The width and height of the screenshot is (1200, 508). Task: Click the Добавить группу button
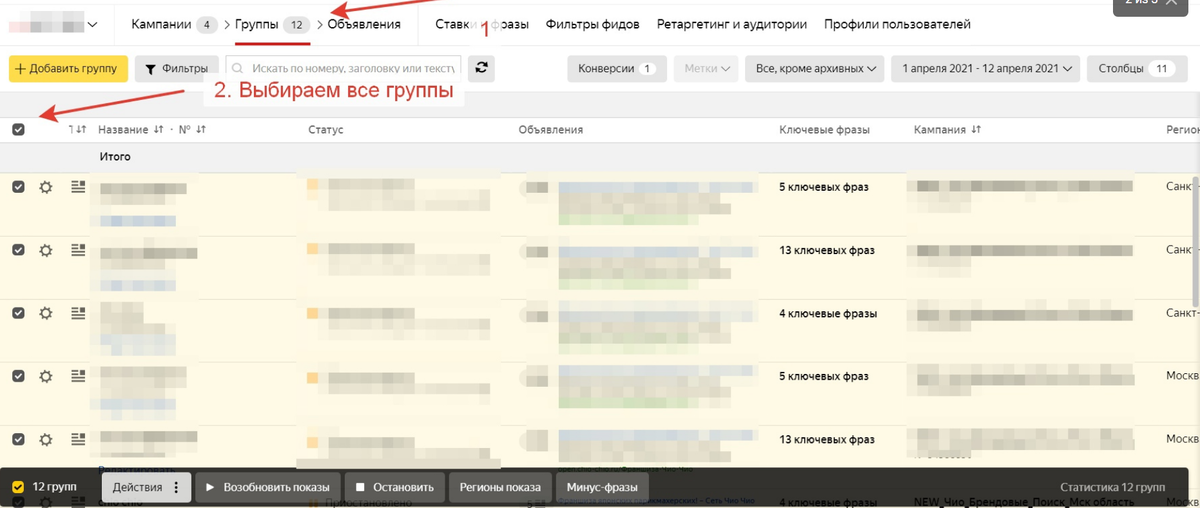pos(68,68)
